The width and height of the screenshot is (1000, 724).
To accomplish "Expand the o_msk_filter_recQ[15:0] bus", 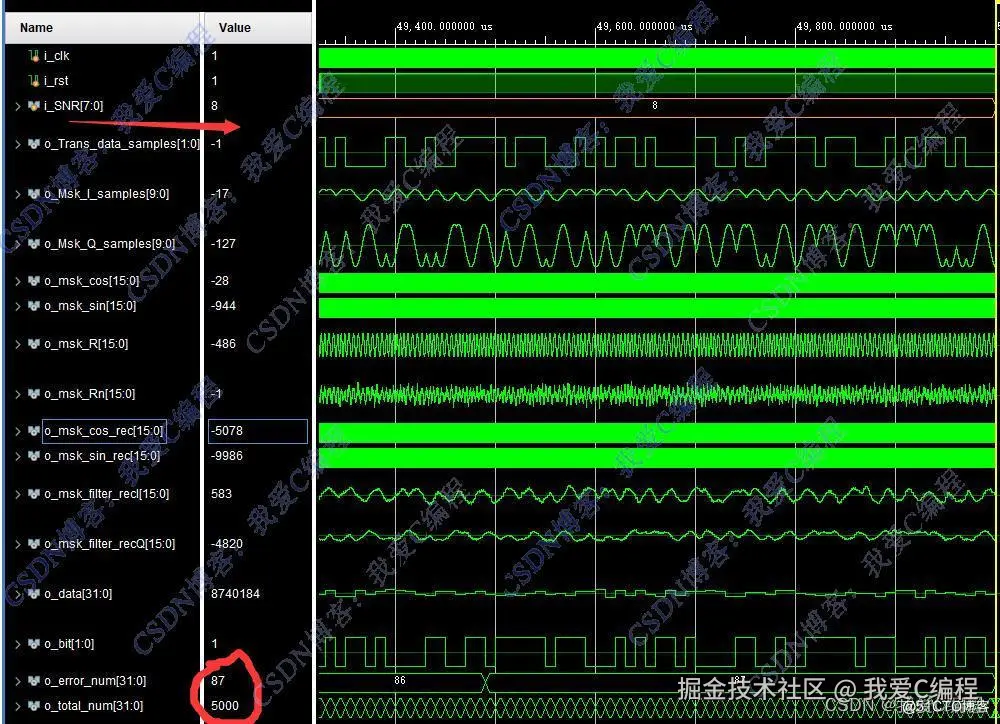I will [x=18, y=544].
